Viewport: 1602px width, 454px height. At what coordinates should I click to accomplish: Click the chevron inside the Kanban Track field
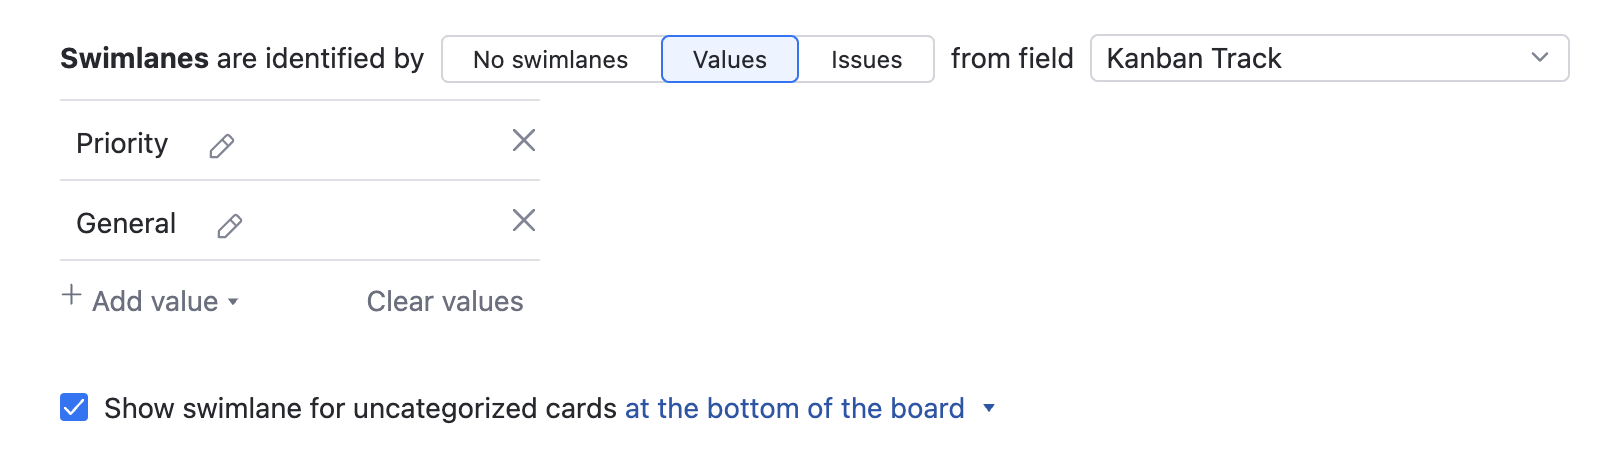point(1540,58)
